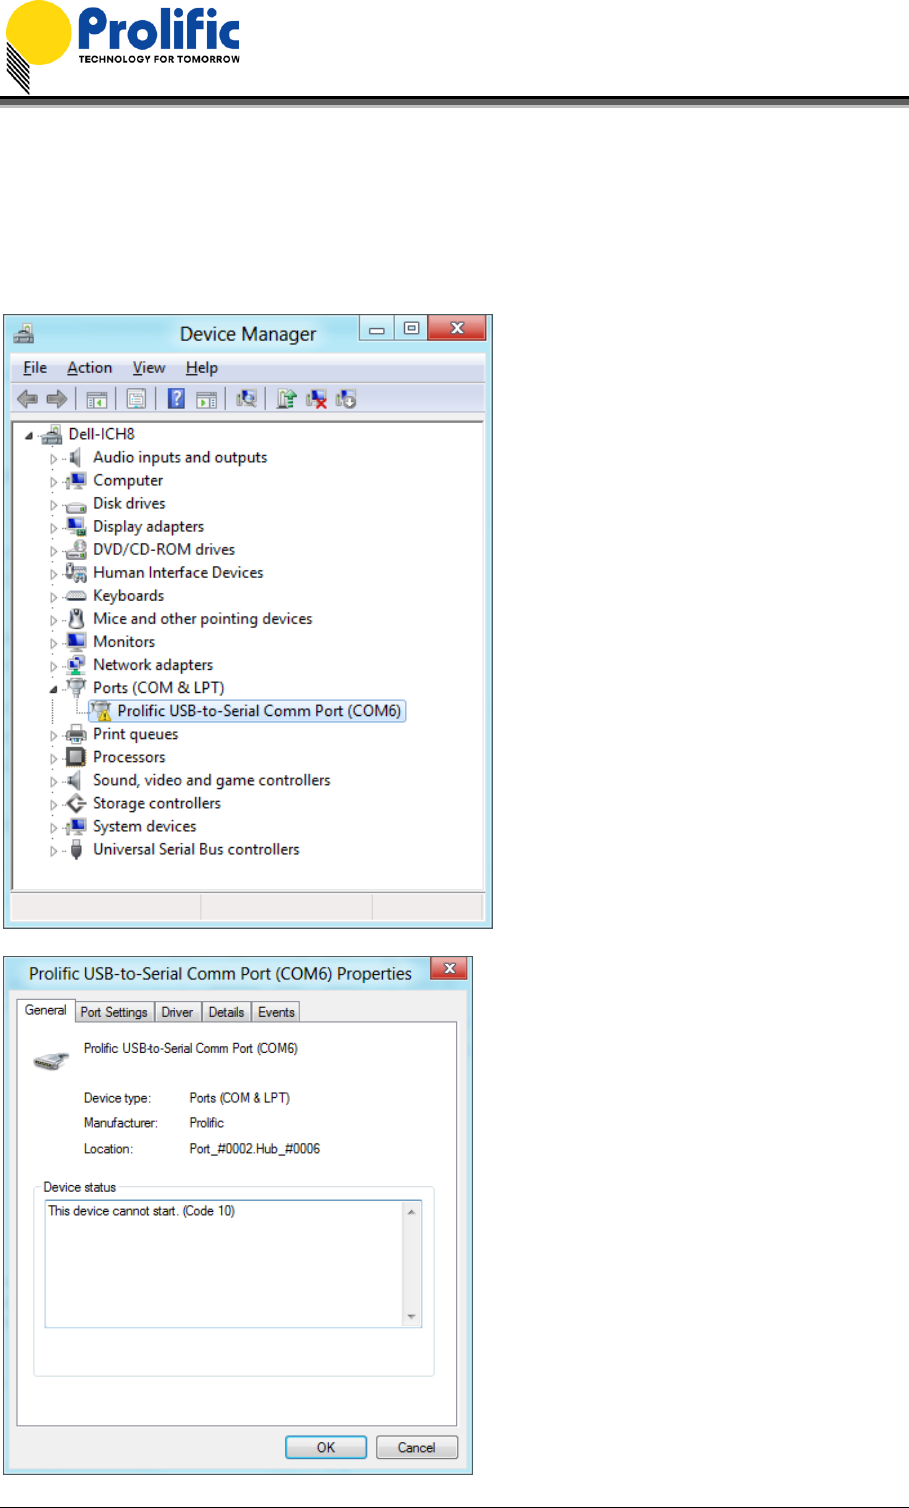
Task: Select the Human Interface Devices label
Action: 178,573
